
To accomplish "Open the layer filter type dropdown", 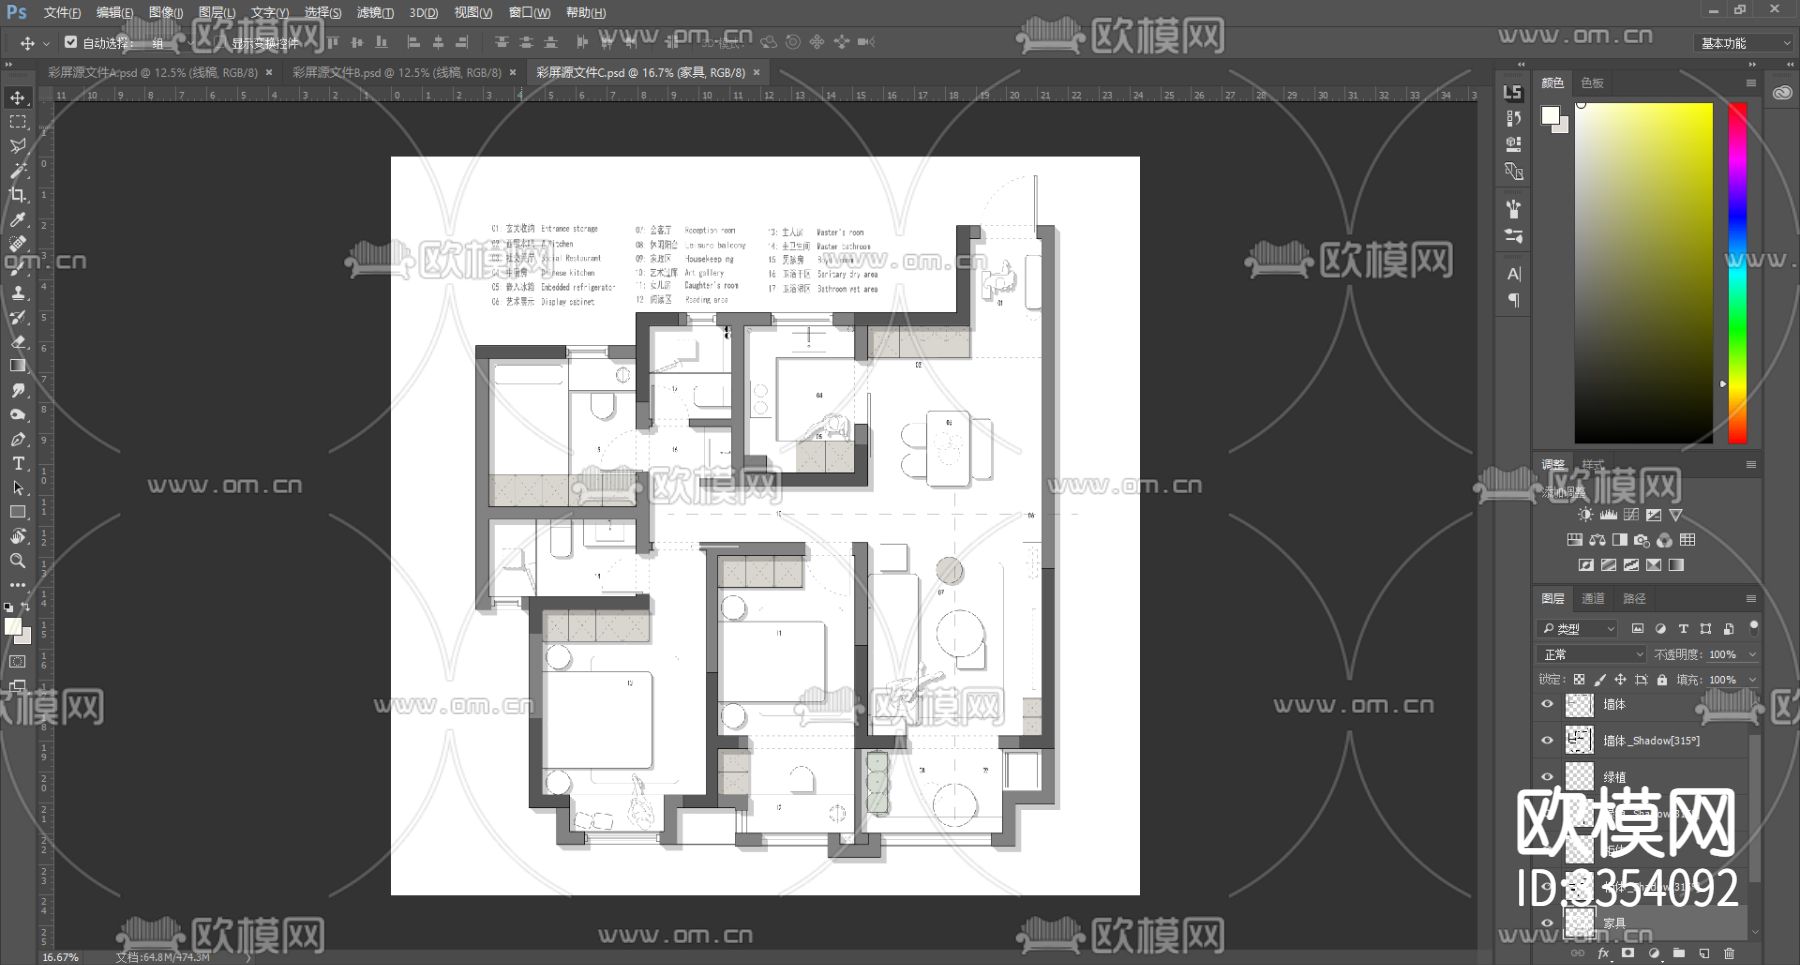I will [x=1577, y=629].
